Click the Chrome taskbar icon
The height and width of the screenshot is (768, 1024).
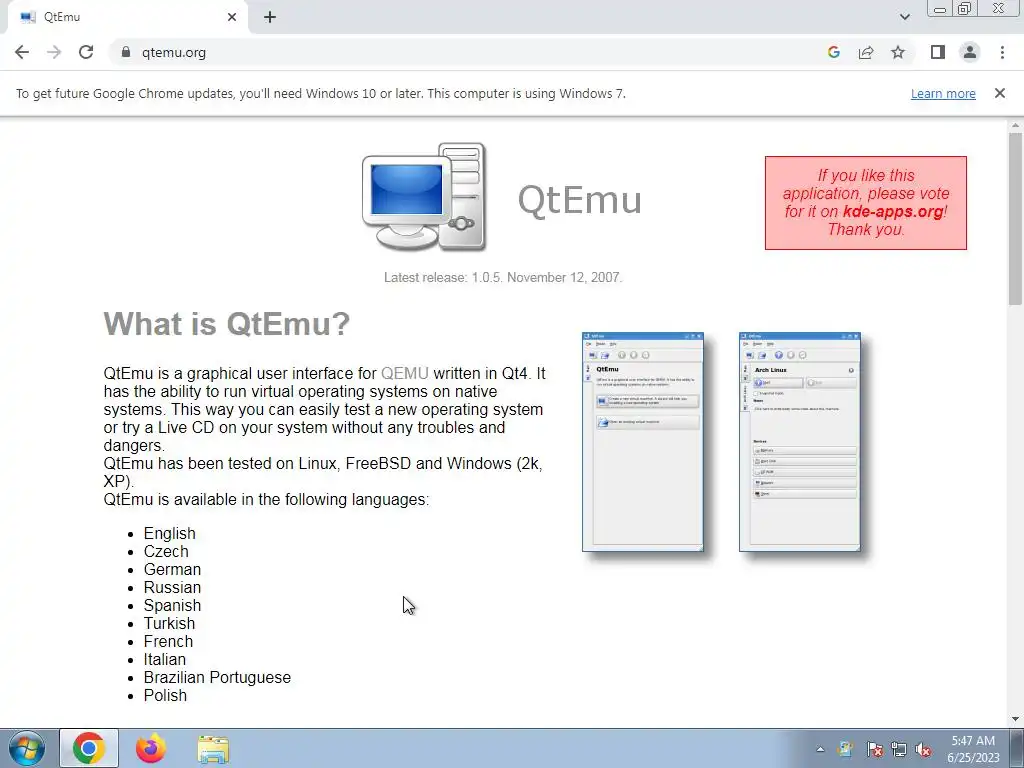click(89, 748)
